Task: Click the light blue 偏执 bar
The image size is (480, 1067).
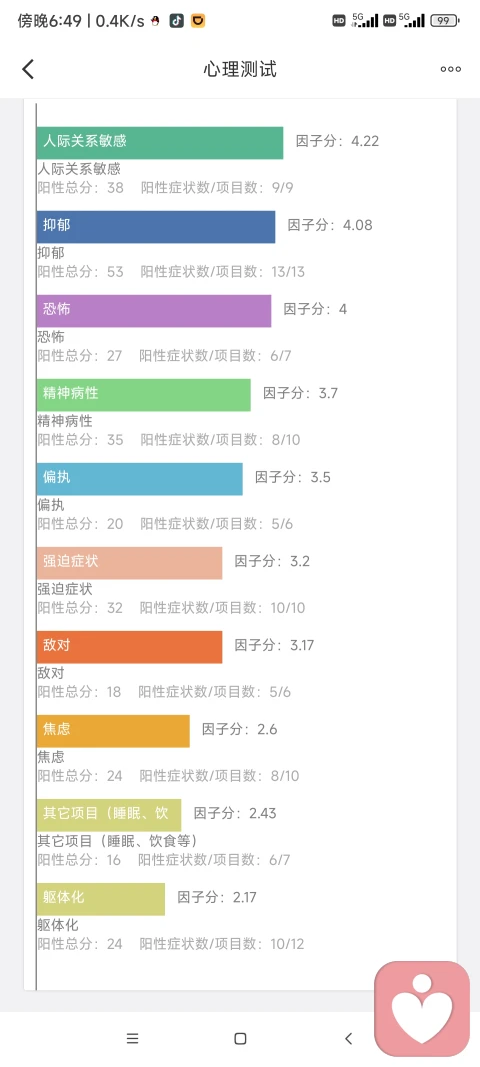Action: click(x=140, y=478)
